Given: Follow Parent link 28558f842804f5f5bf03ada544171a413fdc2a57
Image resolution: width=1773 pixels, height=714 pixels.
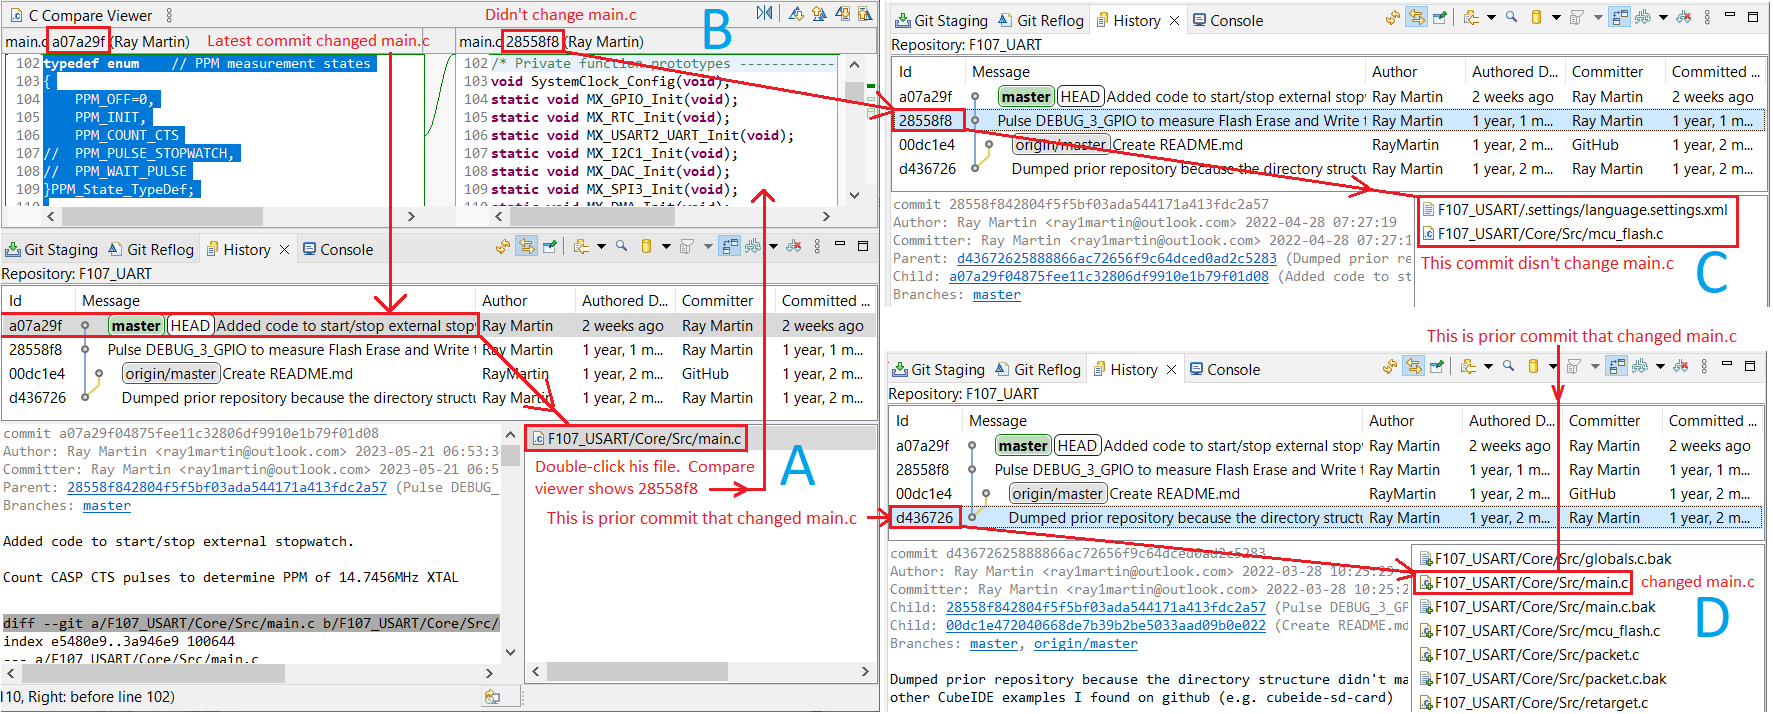Looking at the screenshot, I should click(227, 487).
